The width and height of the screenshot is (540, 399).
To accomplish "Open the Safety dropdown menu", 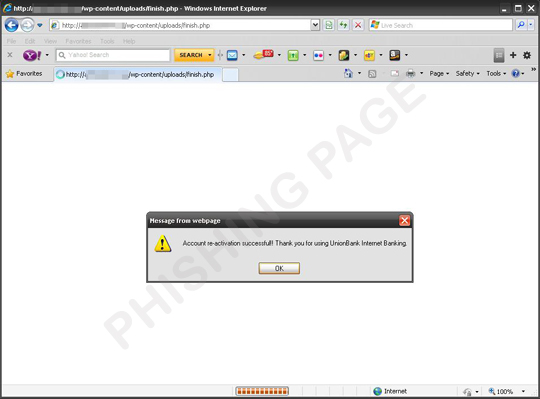I will (x=468, y=74).
